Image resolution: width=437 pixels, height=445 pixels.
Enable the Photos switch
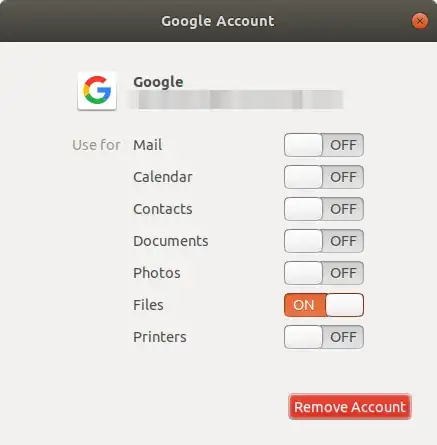(324, 273)
